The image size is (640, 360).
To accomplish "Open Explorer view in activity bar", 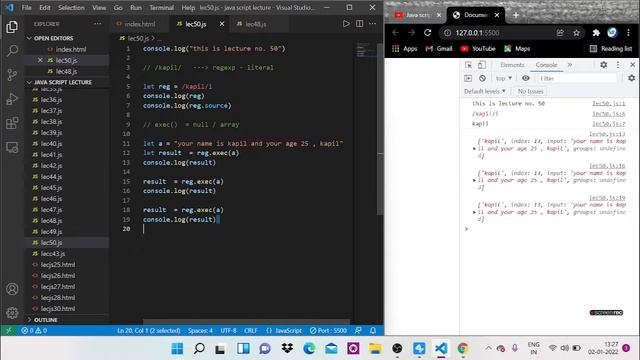I will pos(12,27).
